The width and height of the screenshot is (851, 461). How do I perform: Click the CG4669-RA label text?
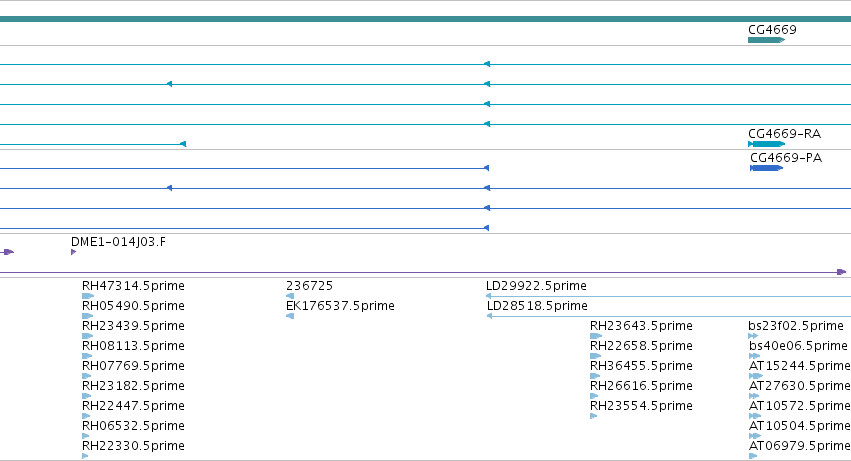point(784,134)
